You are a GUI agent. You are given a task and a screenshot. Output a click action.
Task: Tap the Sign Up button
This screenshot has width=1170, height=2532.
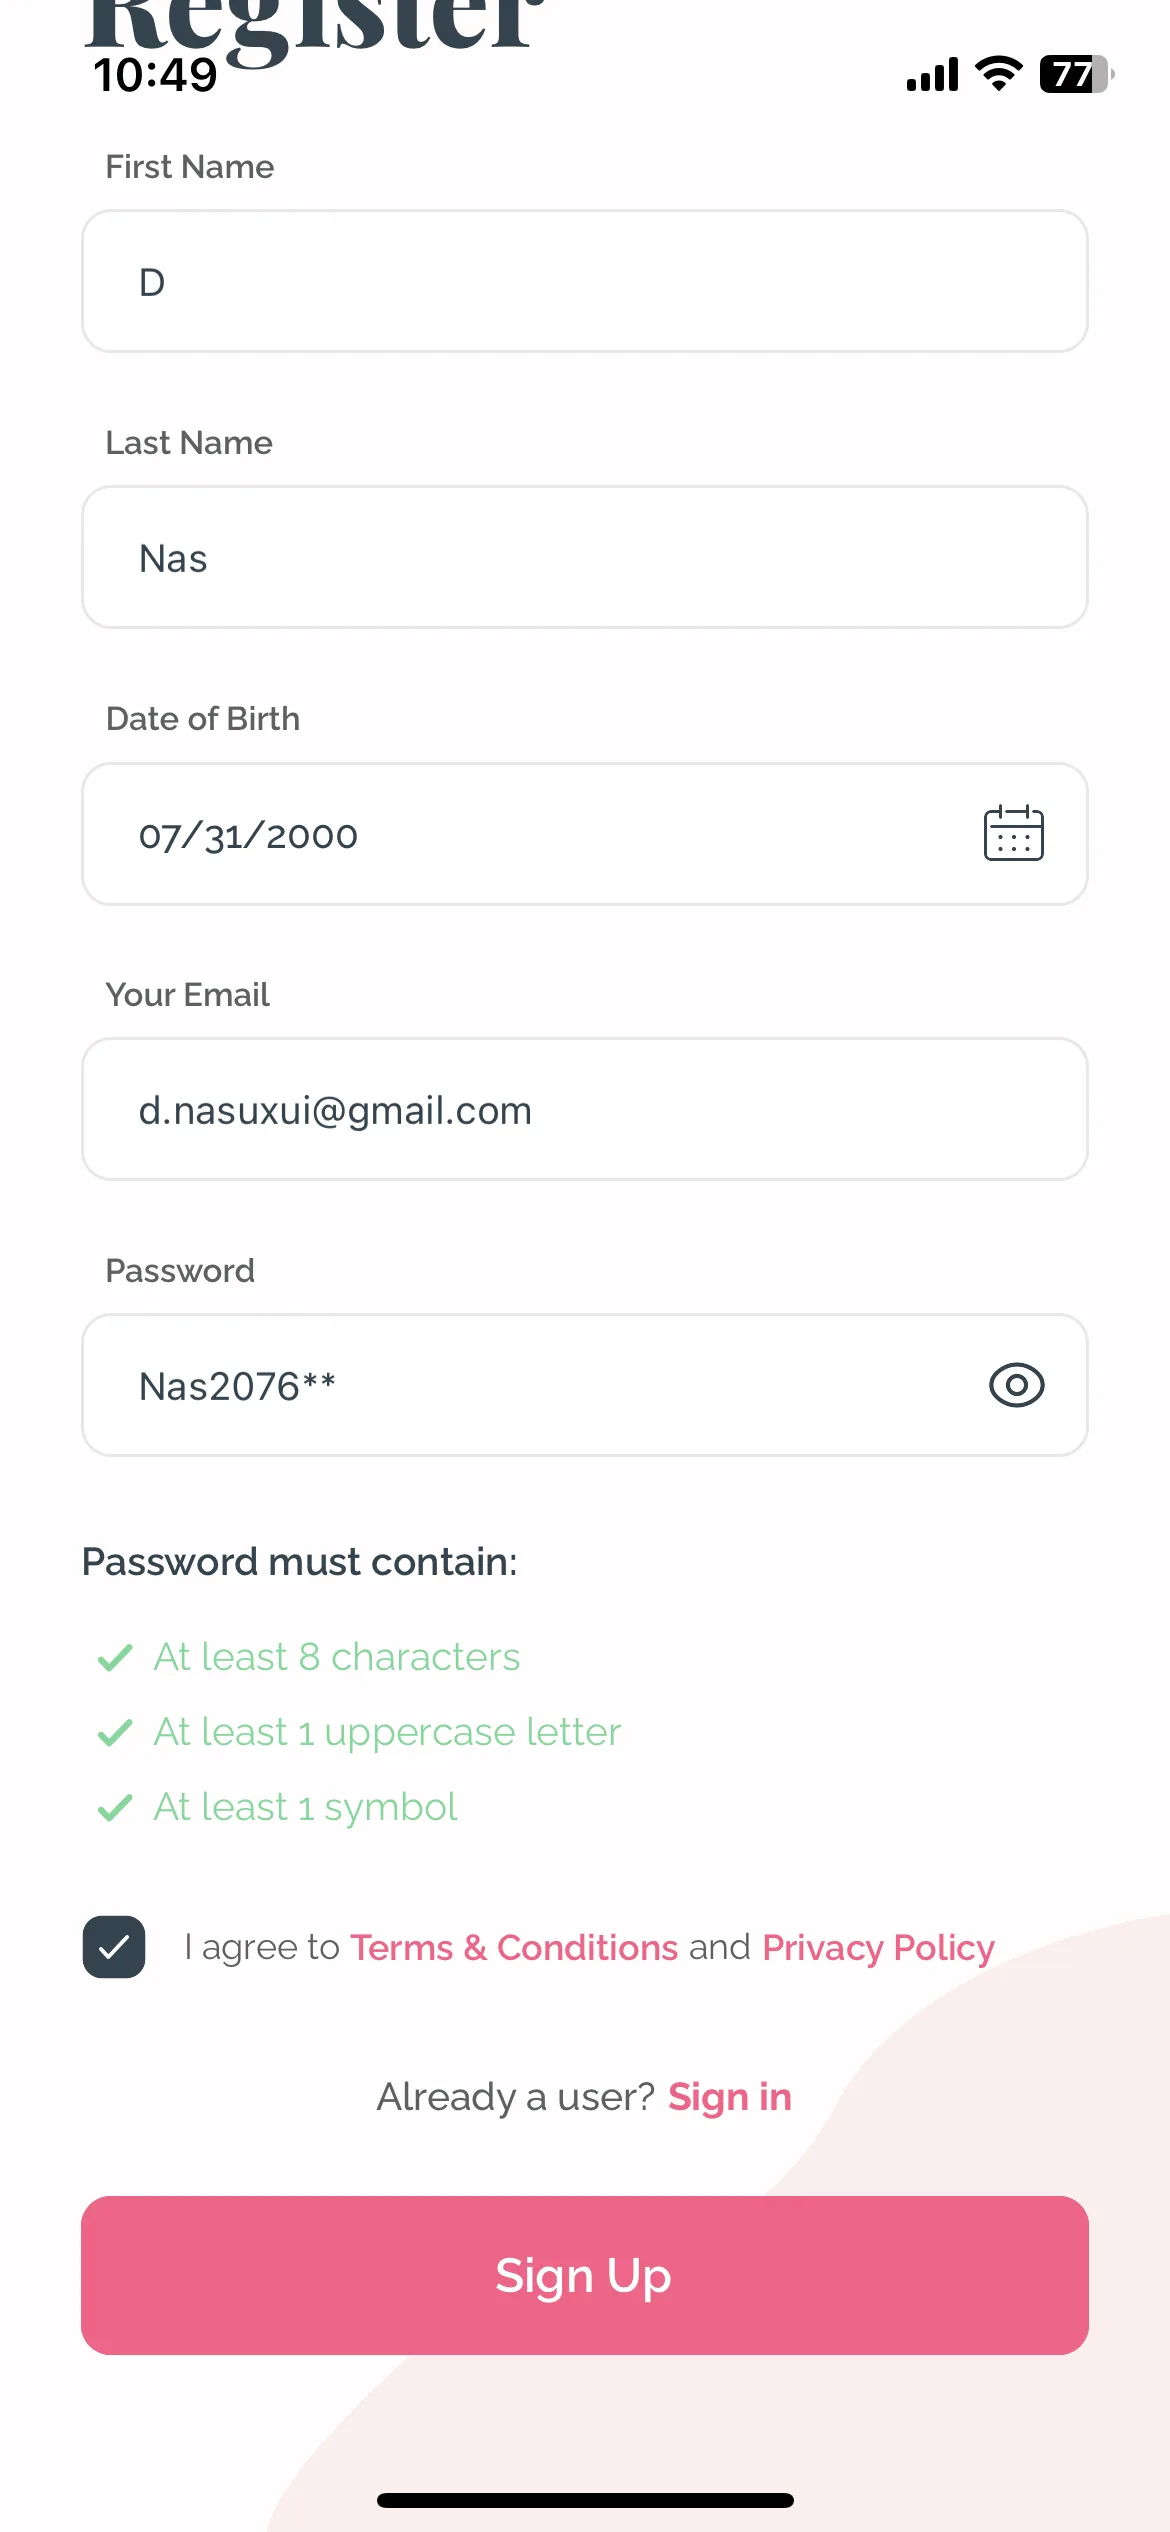(585, 2275)
